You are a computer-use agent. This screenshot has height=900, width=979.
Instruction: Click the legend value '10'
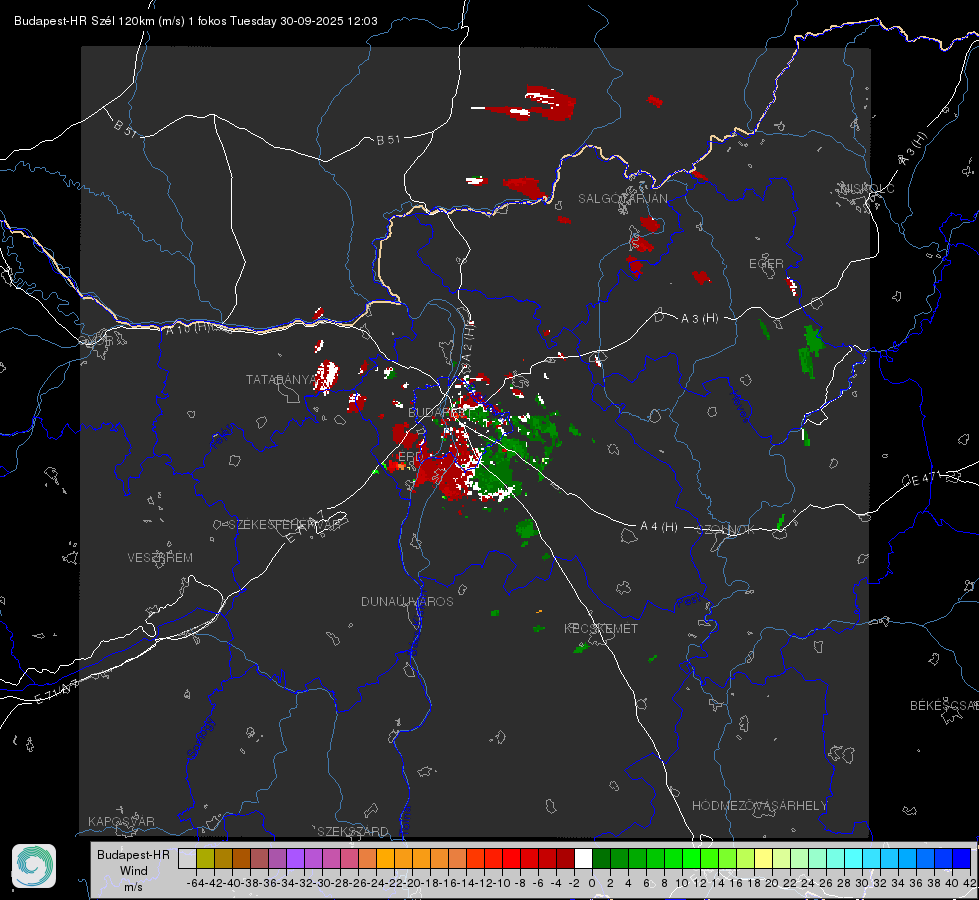(x=681, y=883)
